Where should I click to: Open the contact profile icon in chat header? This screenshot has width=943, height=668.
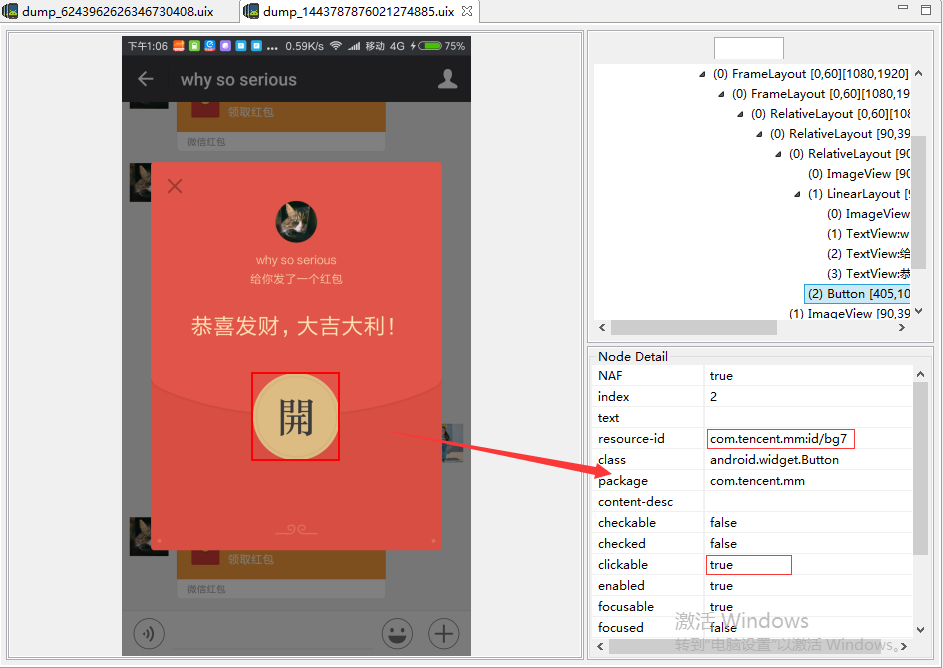(447, 79)
